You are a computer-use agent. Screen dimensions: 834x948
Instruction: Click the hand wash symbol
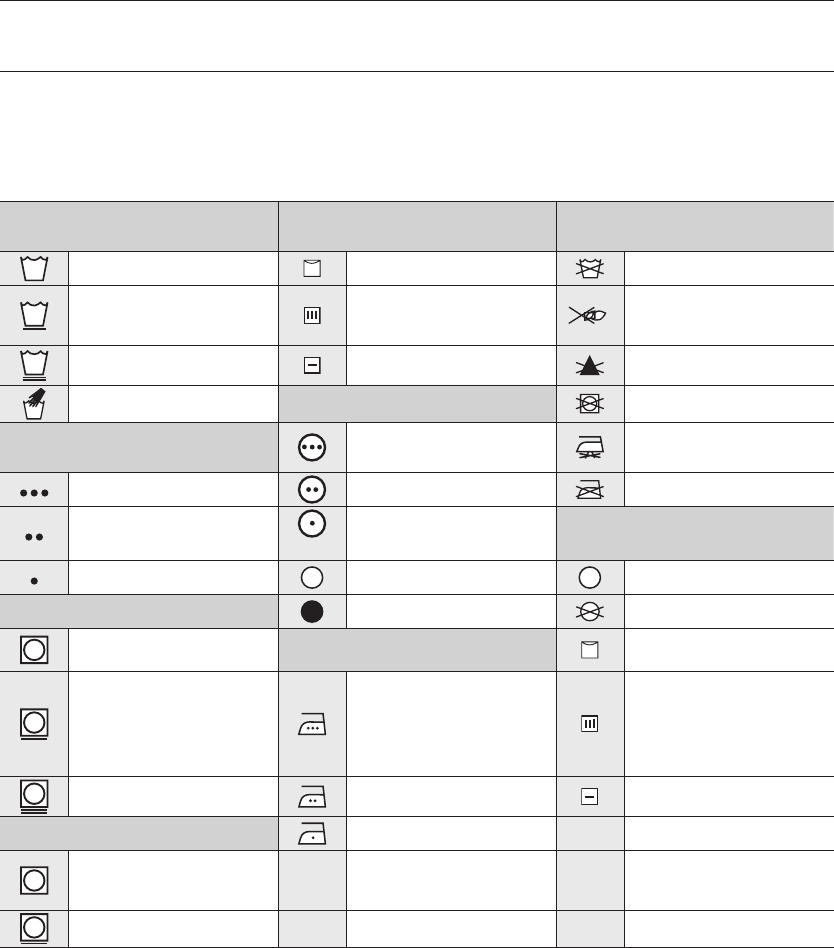point(35,404)
